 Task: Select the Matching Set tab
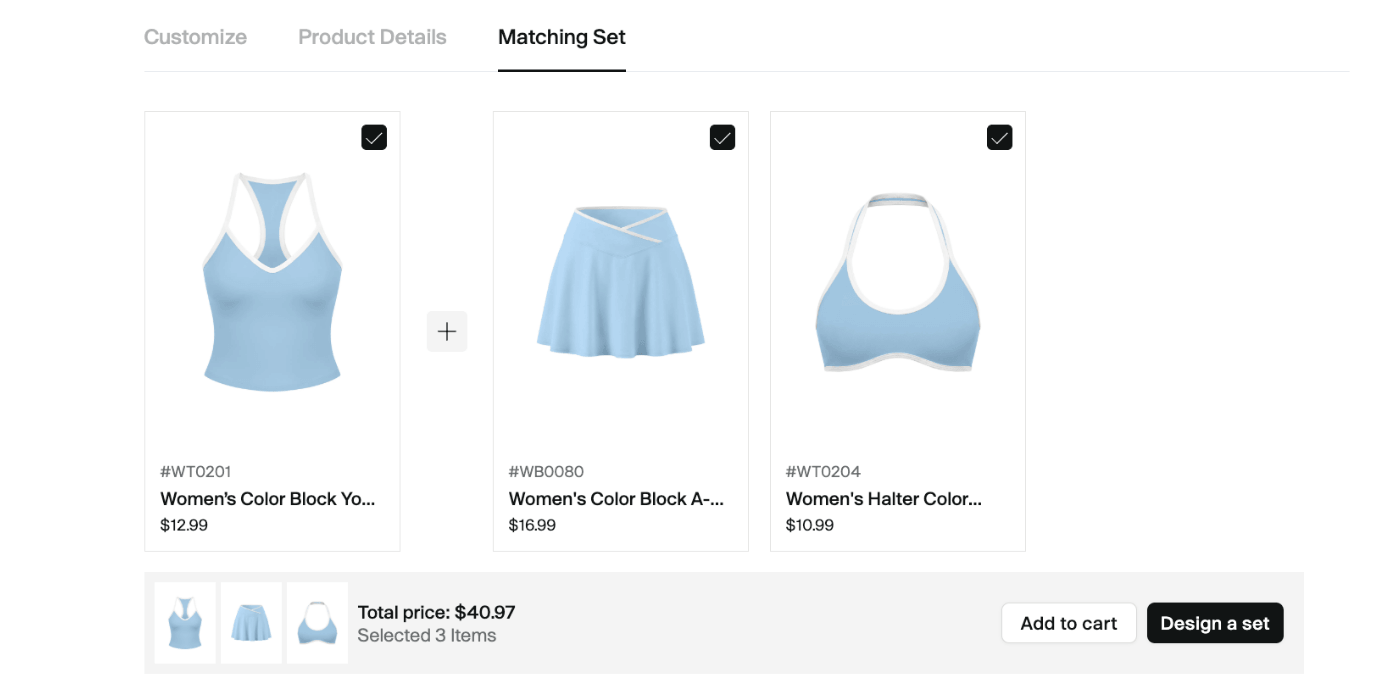pos(562,37)
